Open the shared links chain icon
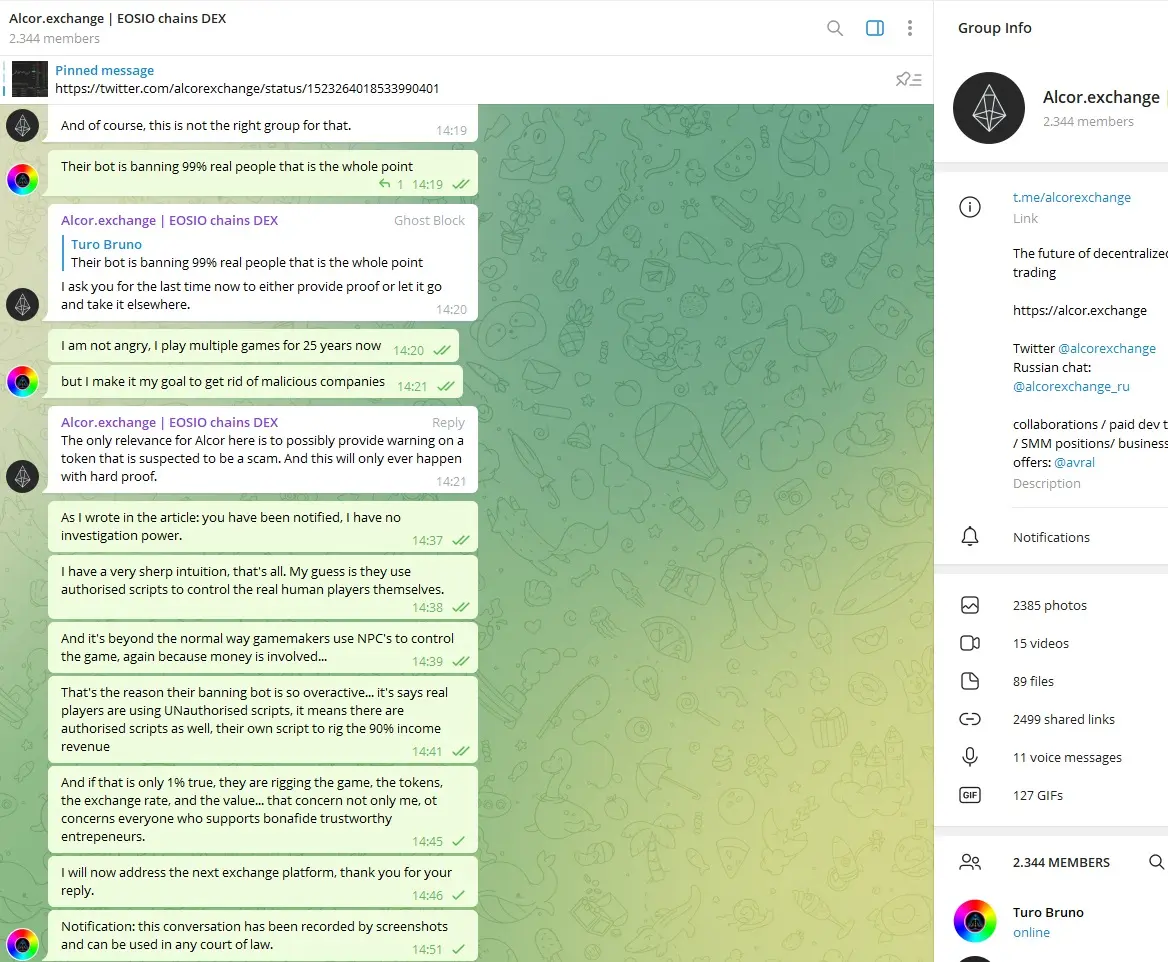Viewport: 1168px width, 962px height. click(x=969, y=719)
